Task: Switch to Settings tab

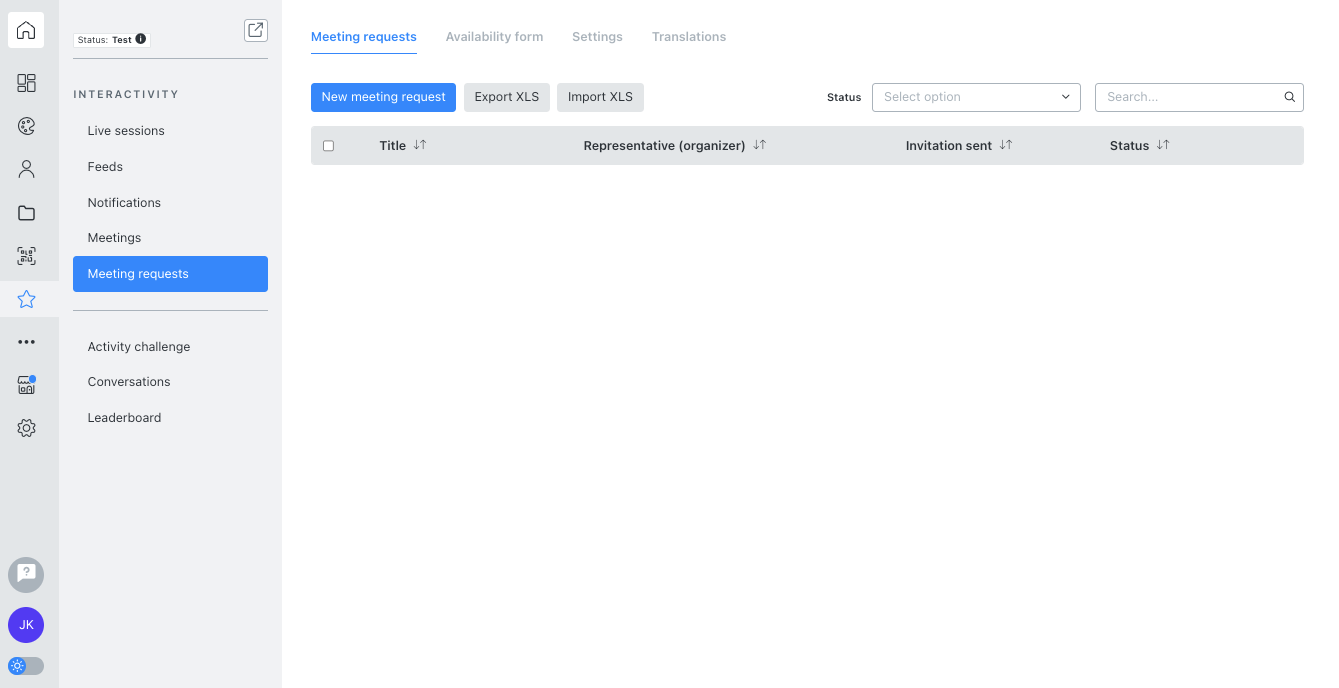Action: [x=597, y=37]
